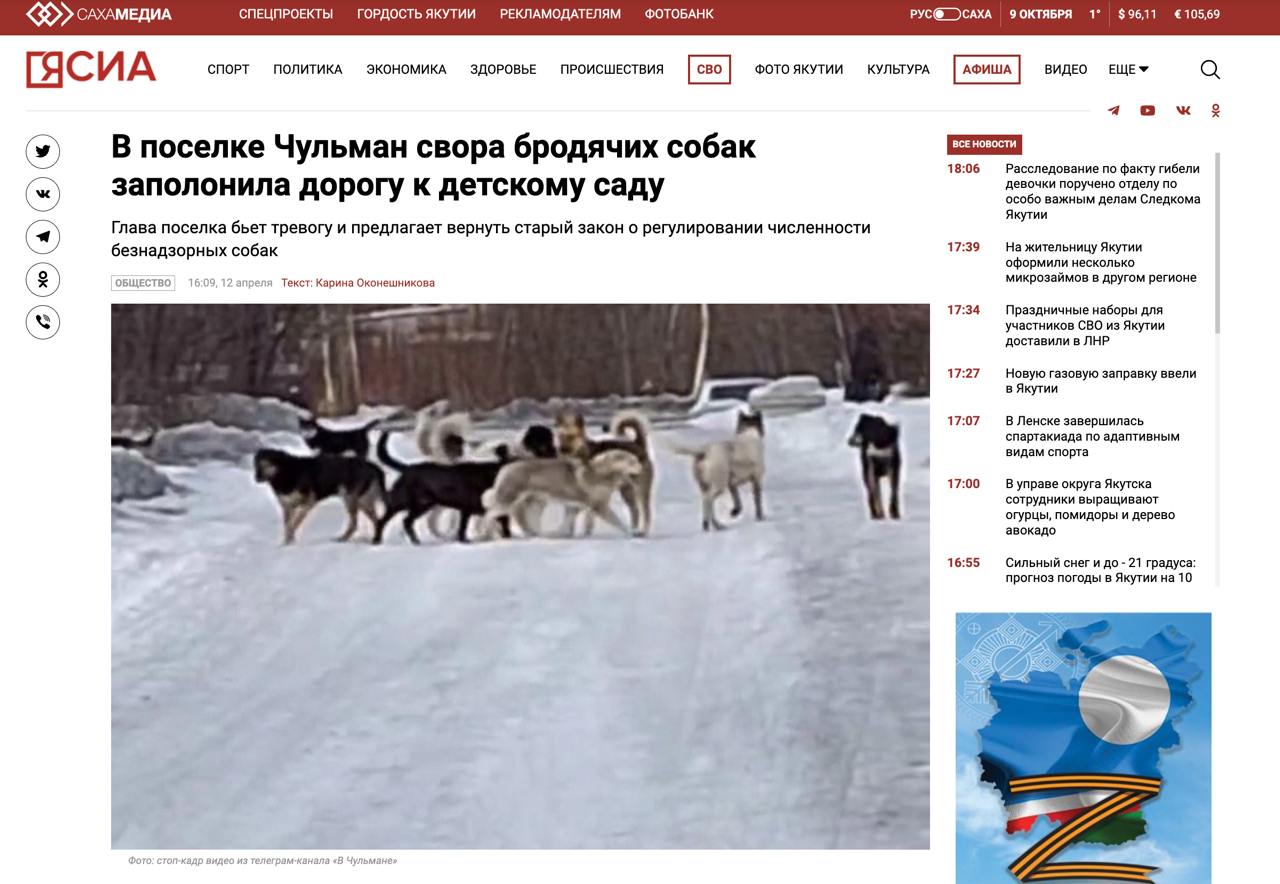Screen dimensions: 1280x884
Task: Click the news feed scrollbar
Action: pyautogui.click(x=1217, y=244)
